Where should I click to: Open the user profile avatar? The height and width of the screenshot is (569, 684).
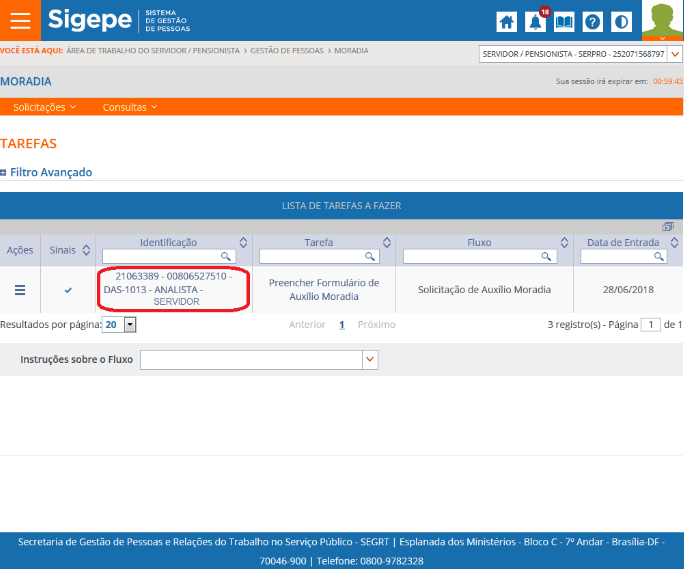(x=662, y=18)
